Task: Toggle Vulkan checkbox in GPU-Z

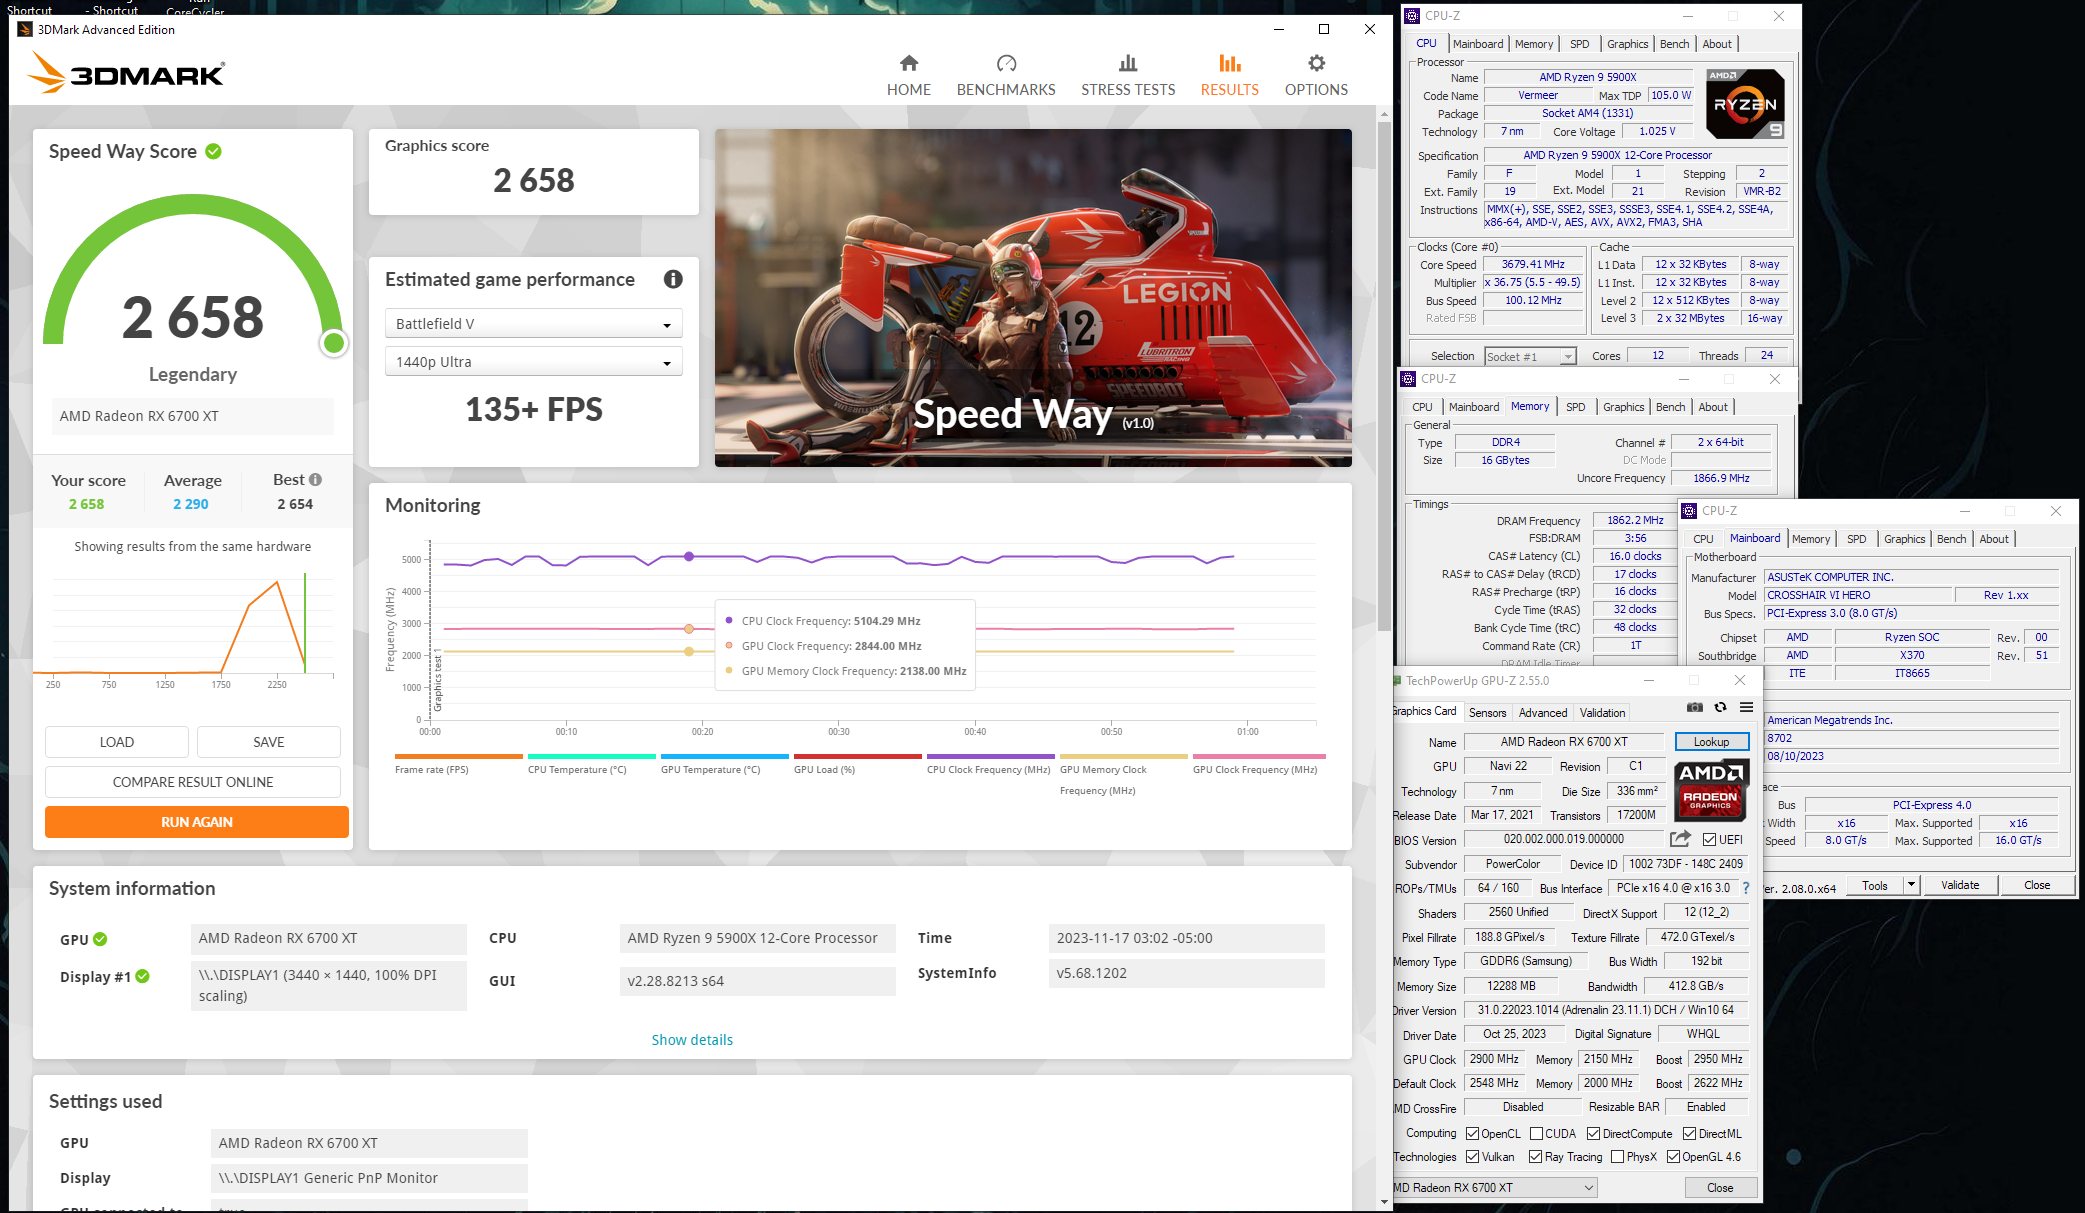Action: (1472, 1156)
